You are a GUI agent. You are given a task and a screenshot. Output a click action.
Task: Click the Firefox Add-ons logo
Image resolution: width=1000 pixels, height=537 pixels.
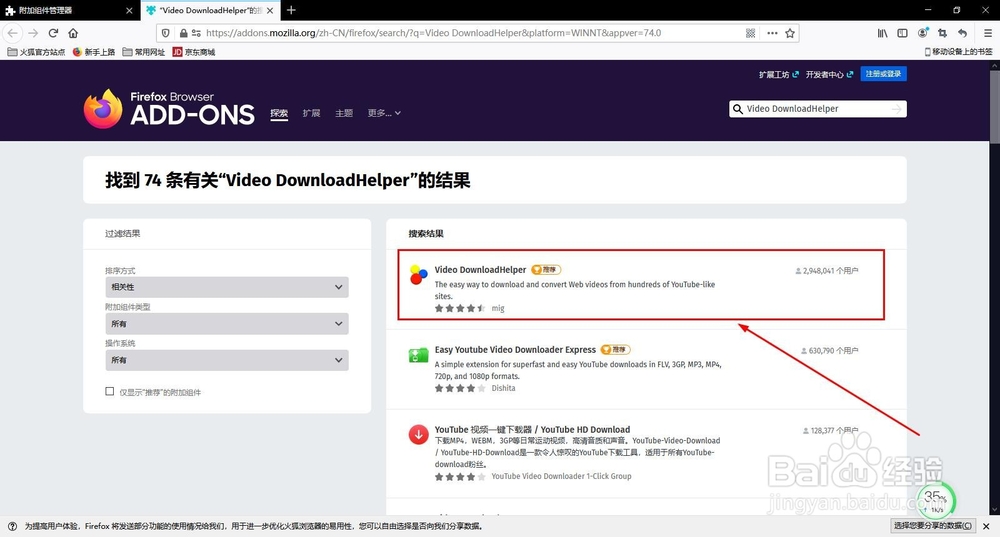169,108
